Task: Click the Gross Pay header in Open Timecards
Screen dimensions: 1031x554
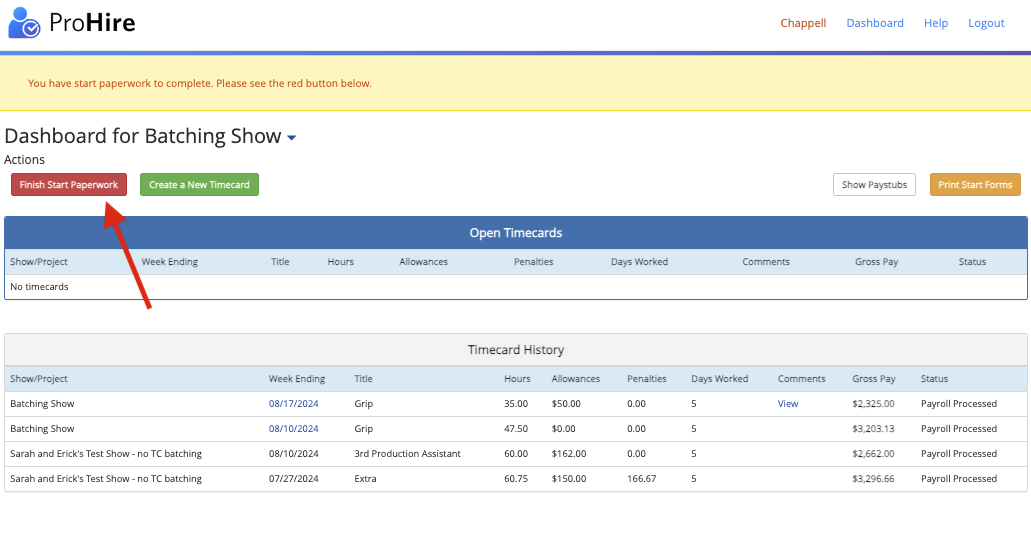Action: click(x=876, y=262)
